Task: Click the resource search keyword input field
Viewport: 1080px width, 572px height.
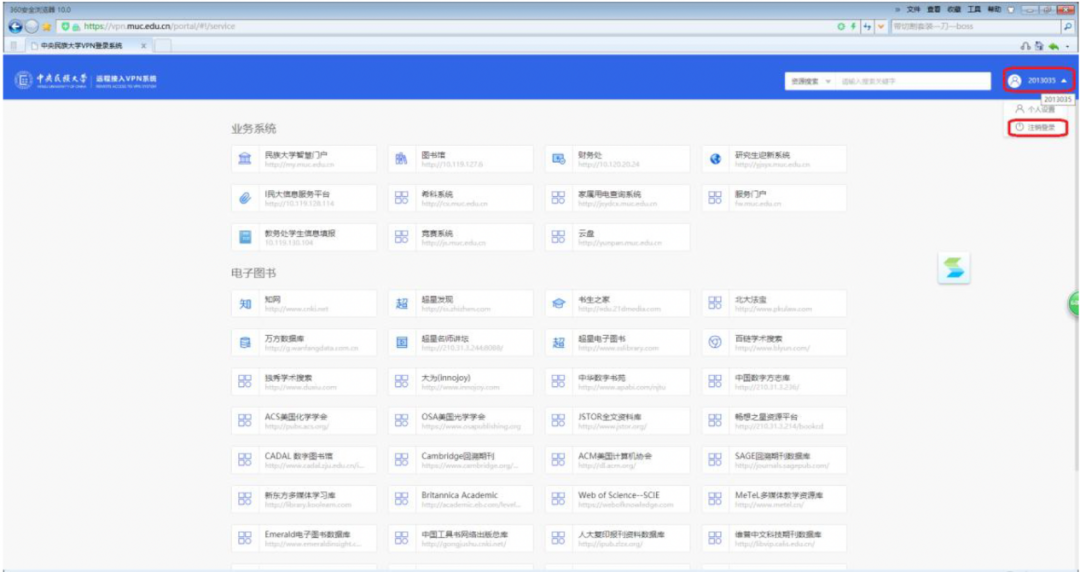Action: coord(913,81)
